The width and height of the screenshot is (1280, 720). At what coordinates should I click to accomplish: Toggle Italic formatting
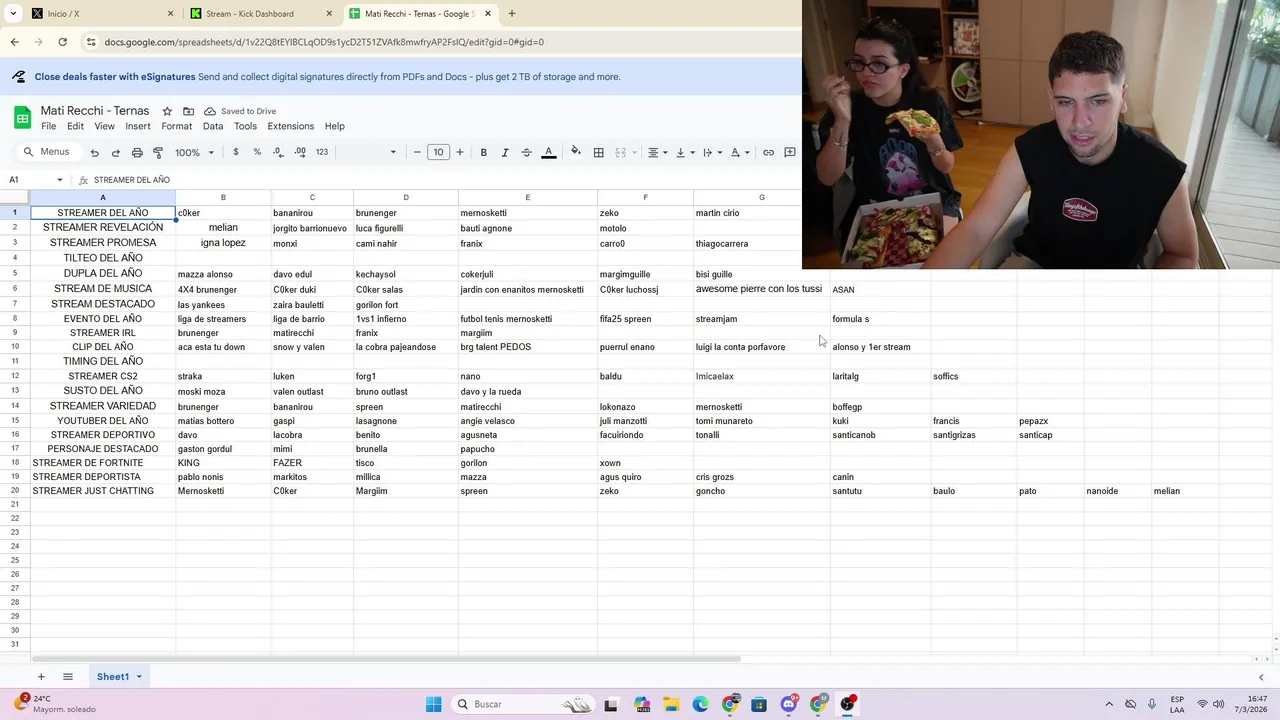(x=505, y=152)
